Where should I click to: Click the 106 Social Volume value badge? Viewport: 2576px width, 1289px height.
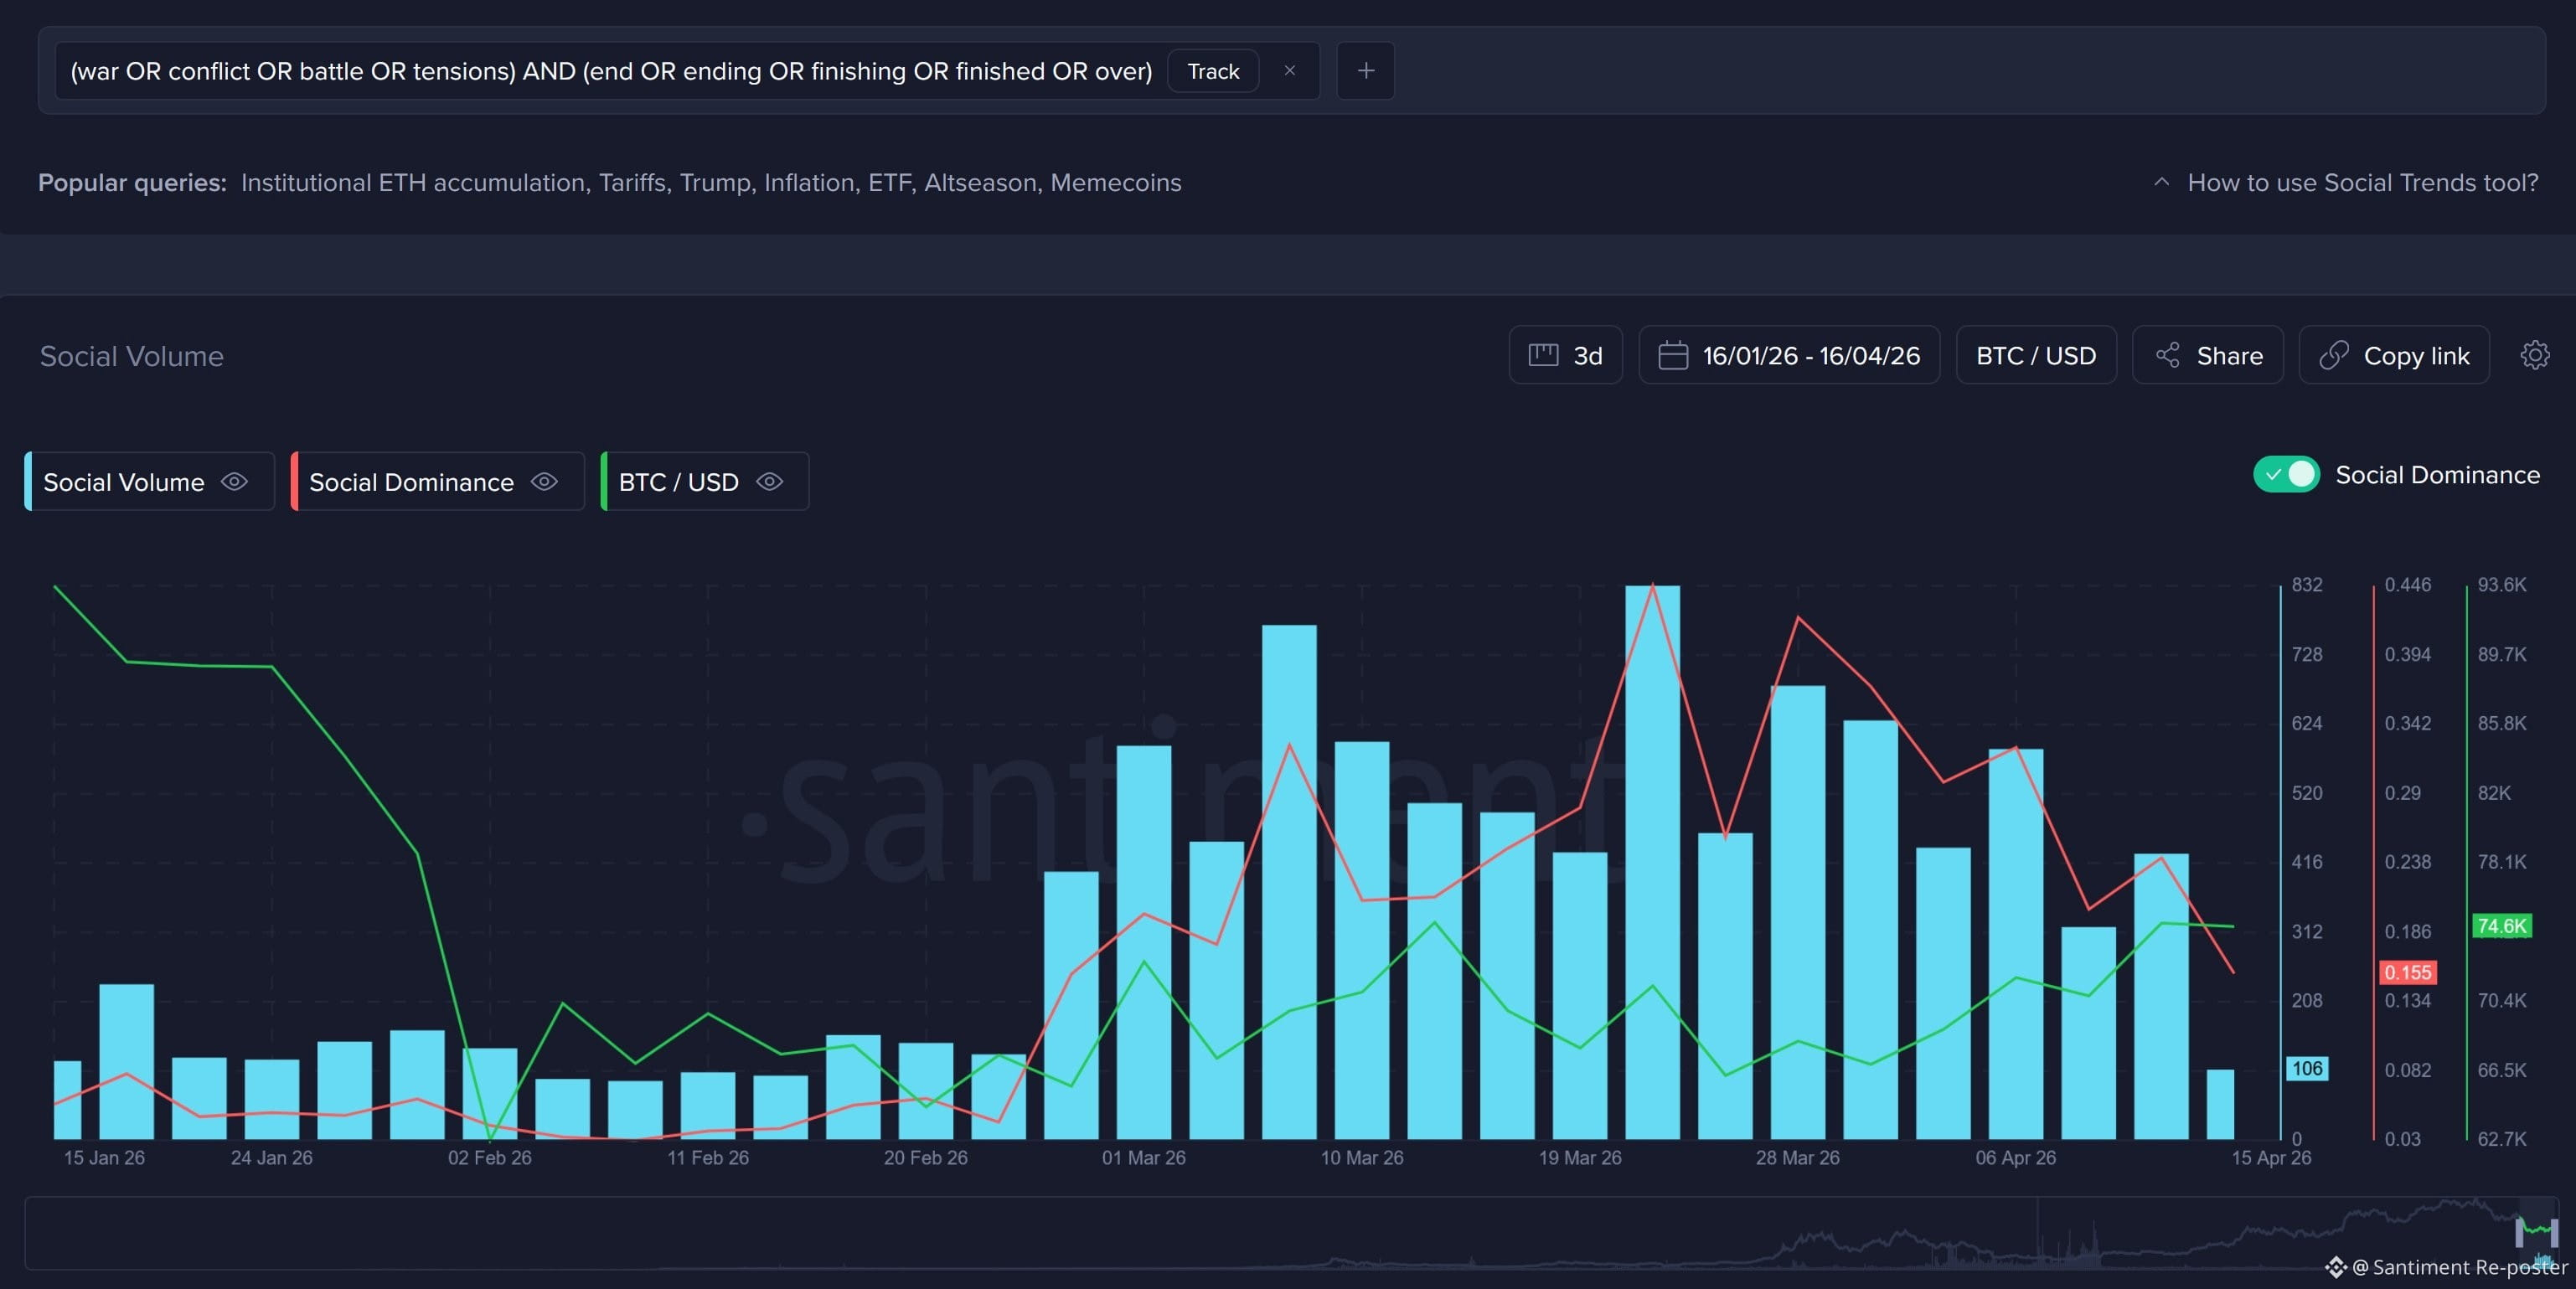[x=2307, y=1068]
